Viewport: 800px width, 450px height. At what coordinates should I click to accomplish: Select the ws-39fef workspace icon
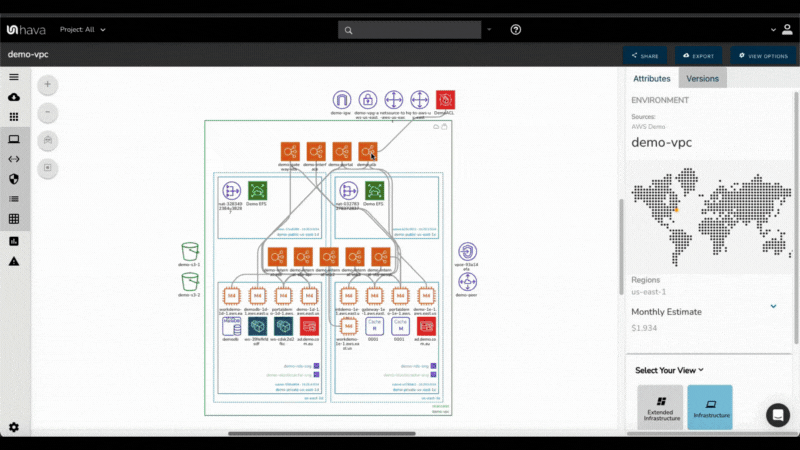point(257,327)
